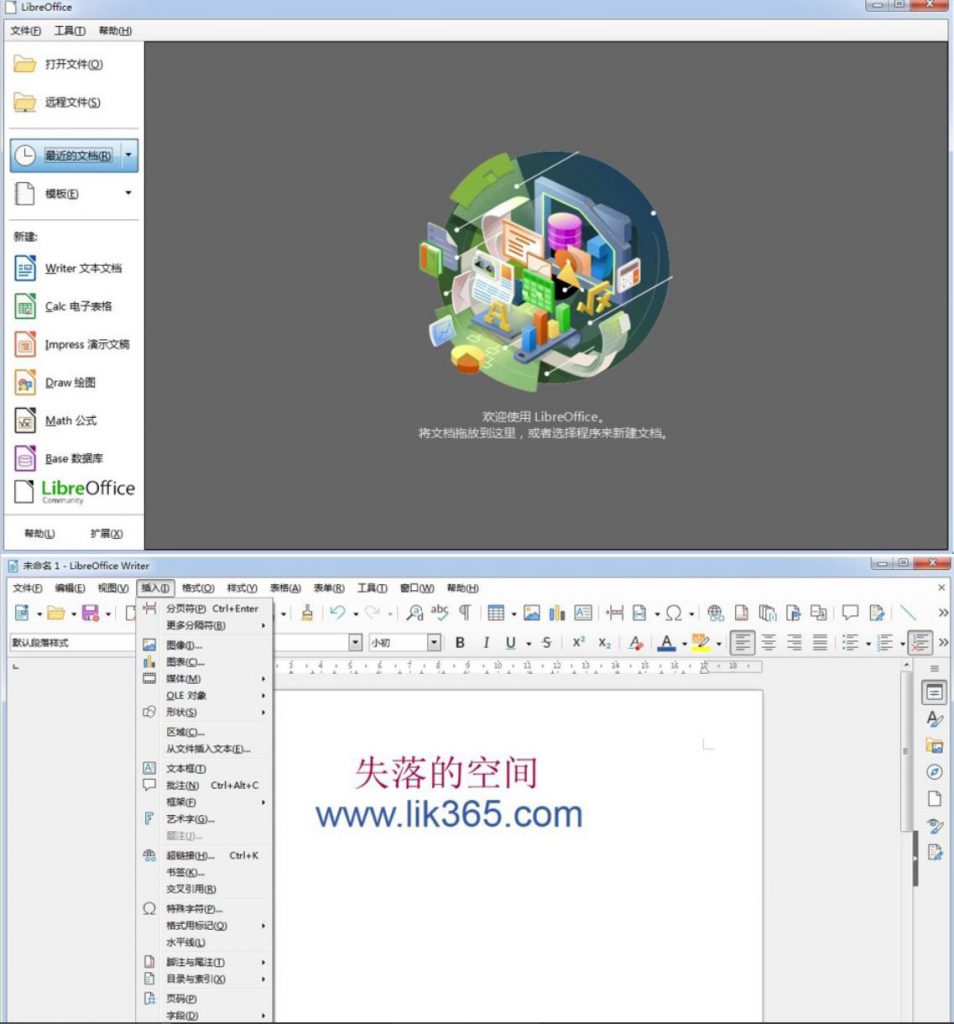The height and width of the screenshot is (1024, 954).
Task: Click the Insert Page Break toolbar icon
Action: point(614,613)
